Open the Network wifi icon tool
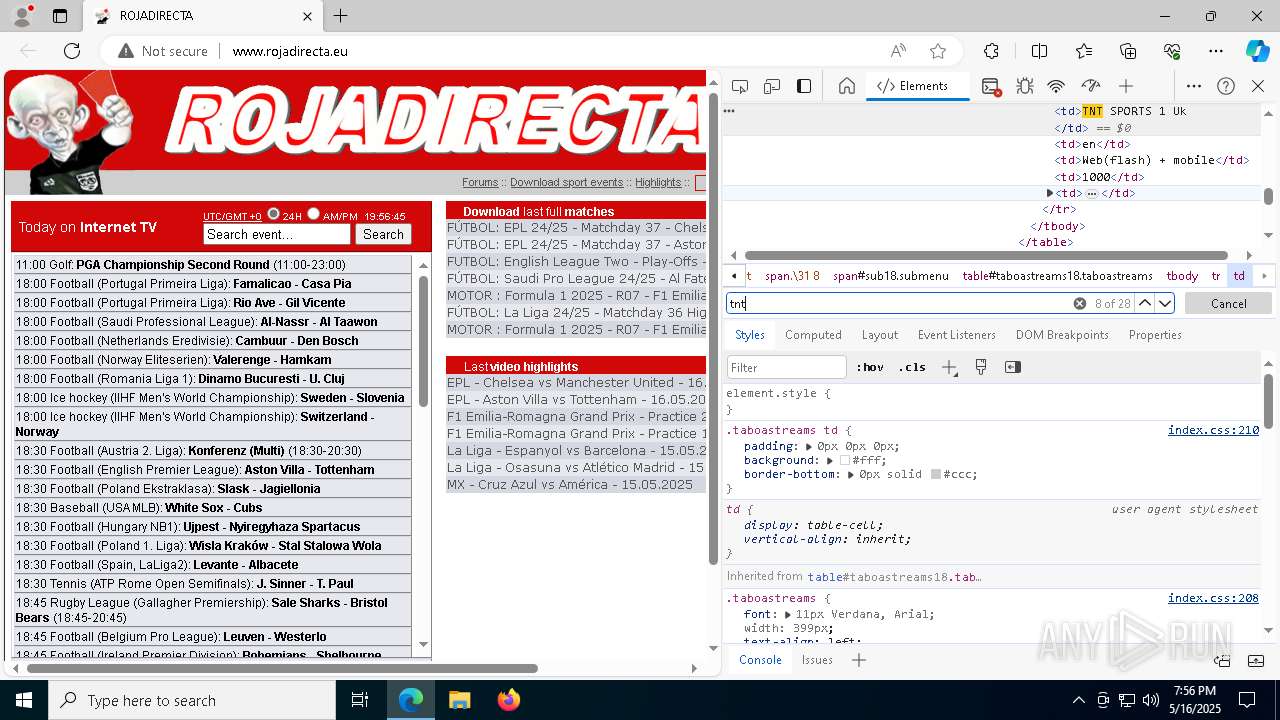Screen dimensions: 1280x720 (1056, 86)
